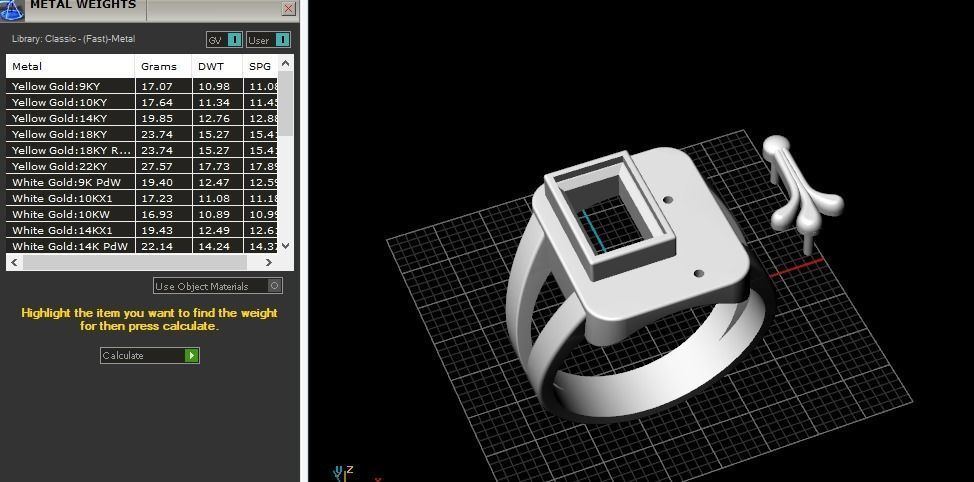Viewport: 974px width, 482px height.
Task: Click the vertical scrollbar thumb of metal list
Action: point(285,102)
